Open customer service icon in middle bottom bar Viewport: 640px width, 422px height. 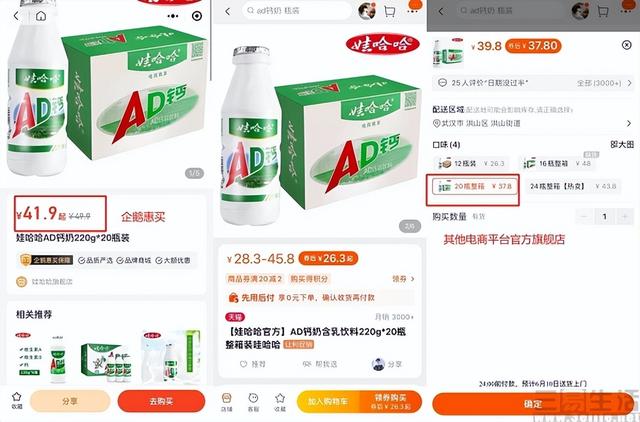click(253, 402)
